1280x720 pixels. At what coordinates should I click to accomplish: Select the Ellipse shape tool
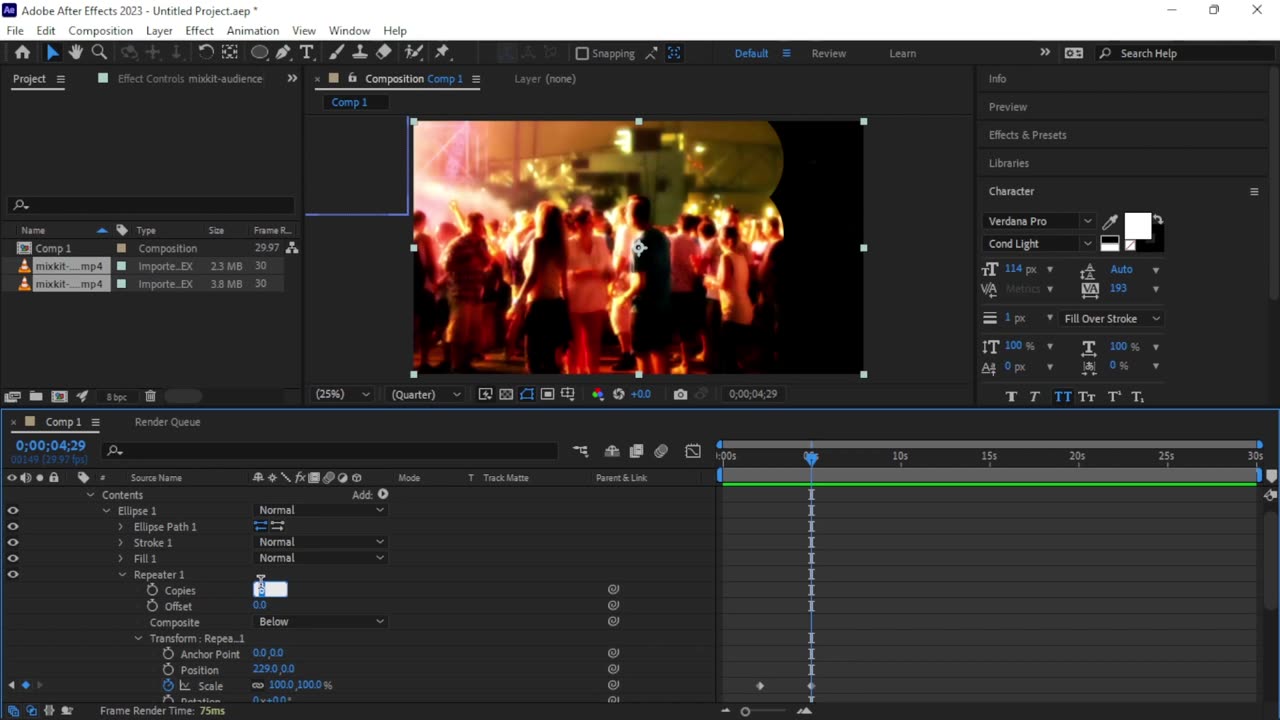pos(259,53)
